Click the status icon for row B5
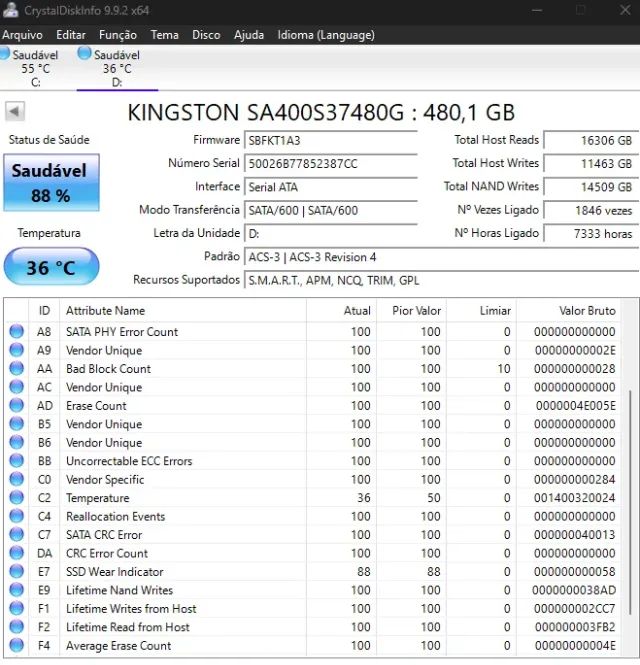640x665 pixels. point(17,424)
